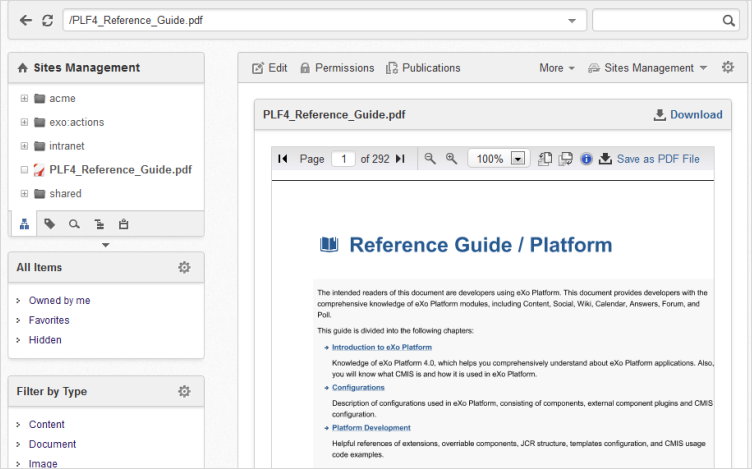Expand the acme folder
Image resolution: width=752 pixels, height=469 pixels.
coord(24,98)
